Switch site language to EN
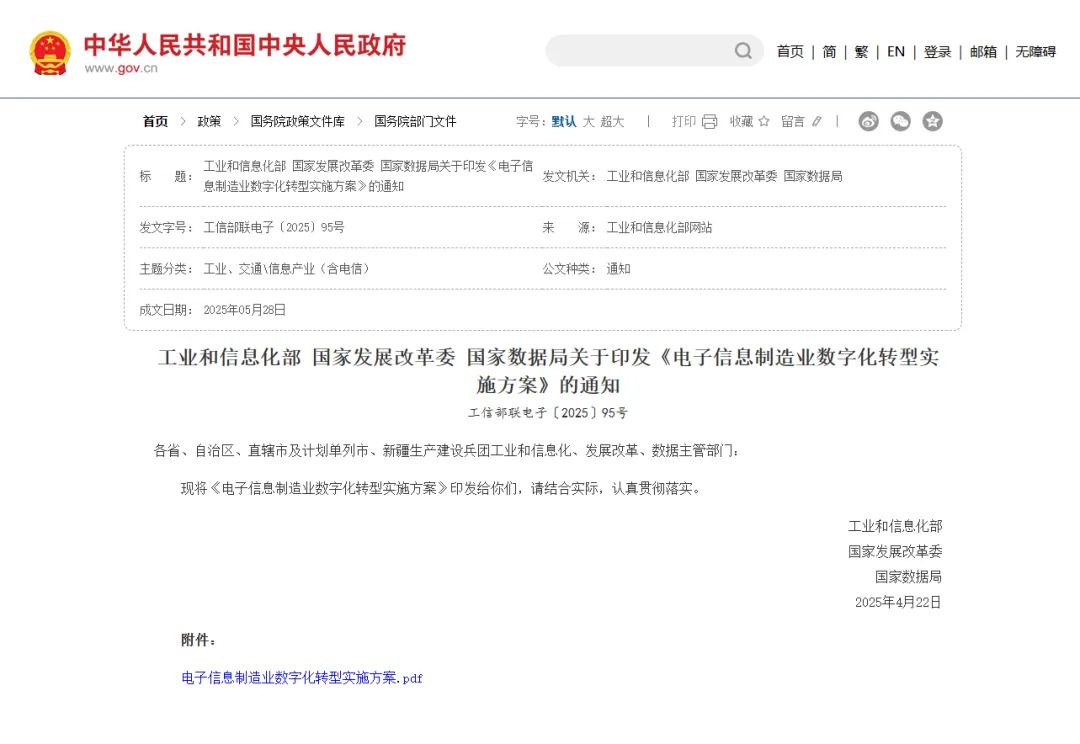Image resolution: width=1080 pixels, height=744 pixels. (x=895, y=51)
